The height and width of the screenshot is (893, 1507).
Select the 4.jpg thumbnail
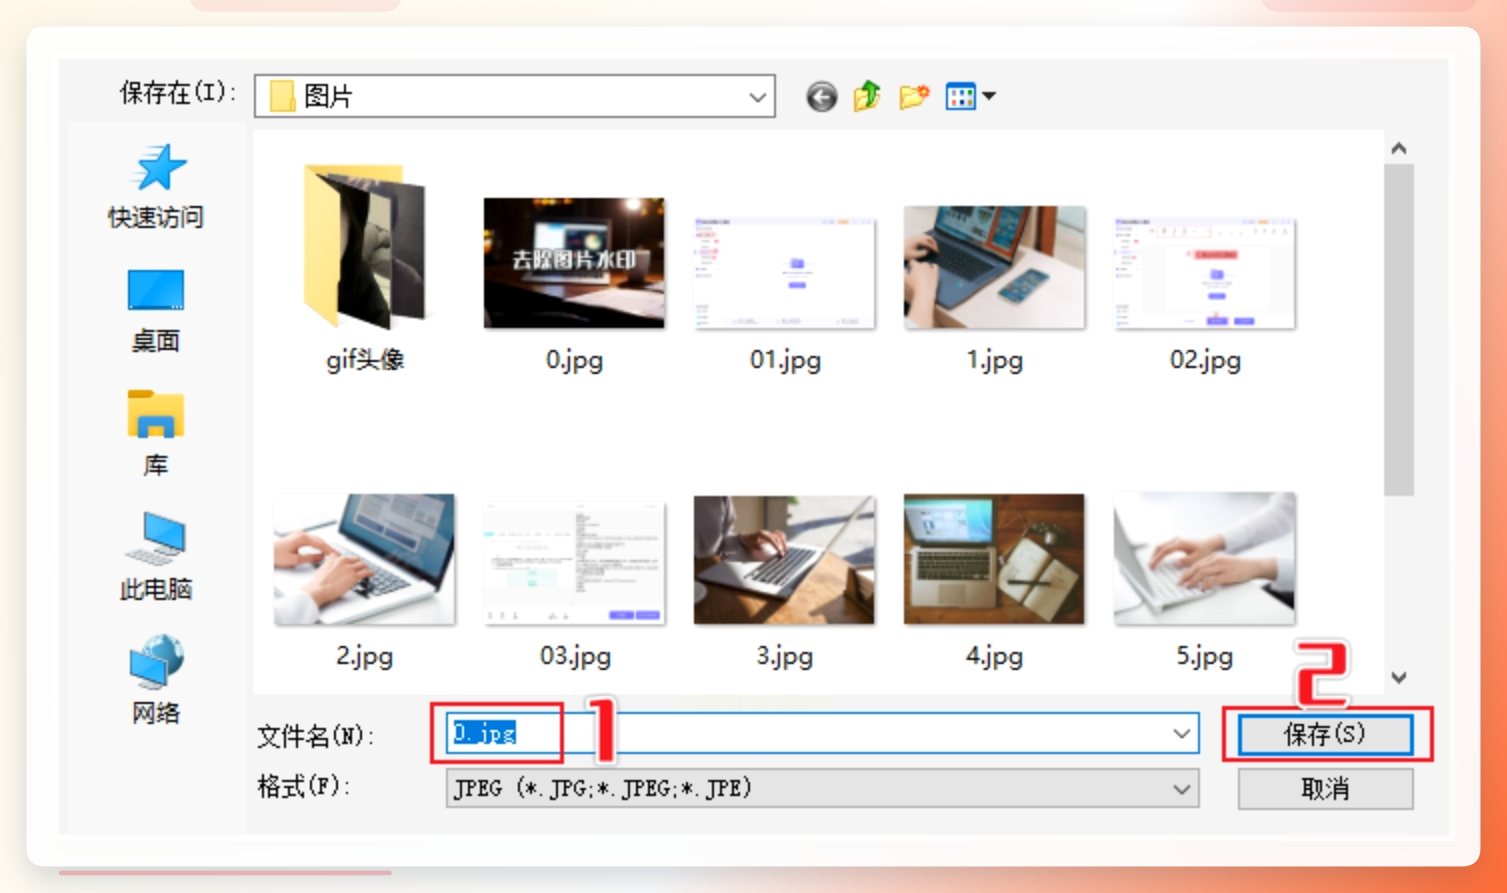994,559
